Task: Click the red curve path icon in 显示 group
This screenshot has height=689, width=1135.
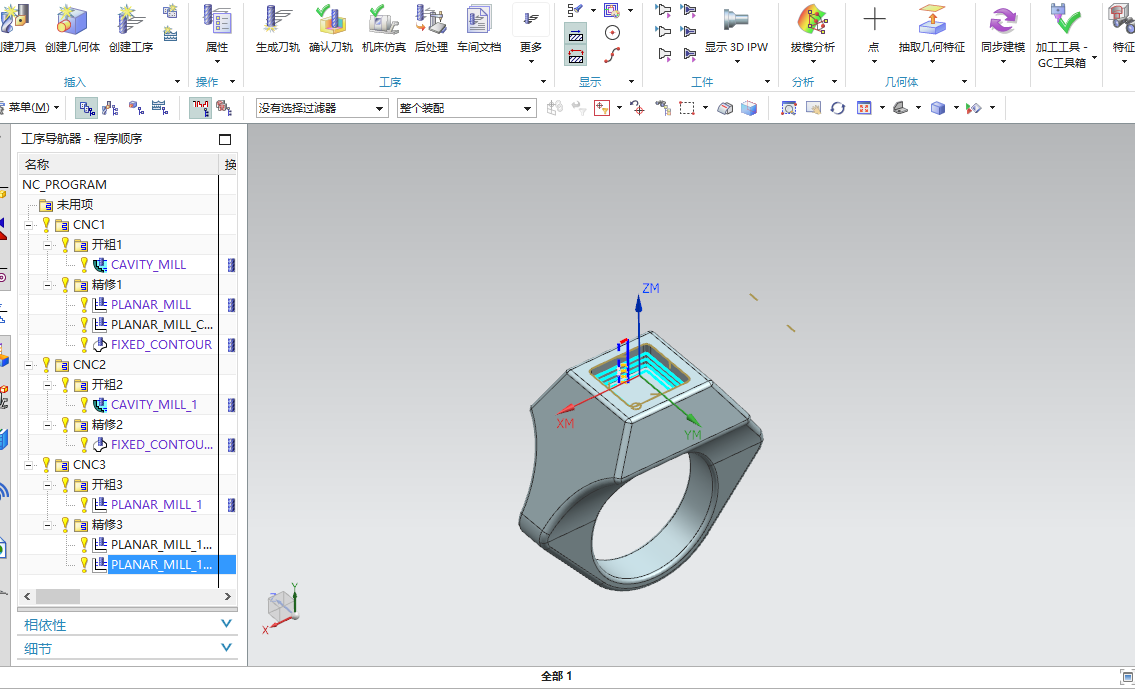Action: (612, 55)
